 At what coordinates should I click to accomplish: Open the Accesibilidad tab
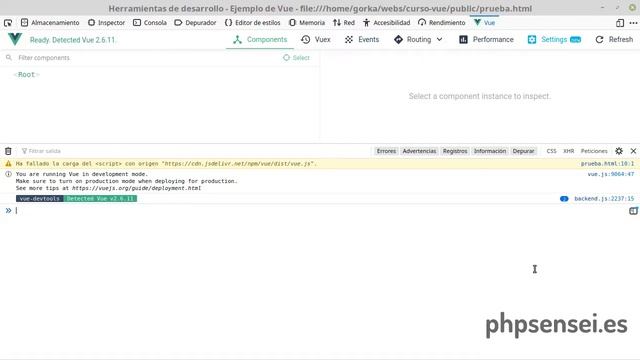(x=387, y=23)
